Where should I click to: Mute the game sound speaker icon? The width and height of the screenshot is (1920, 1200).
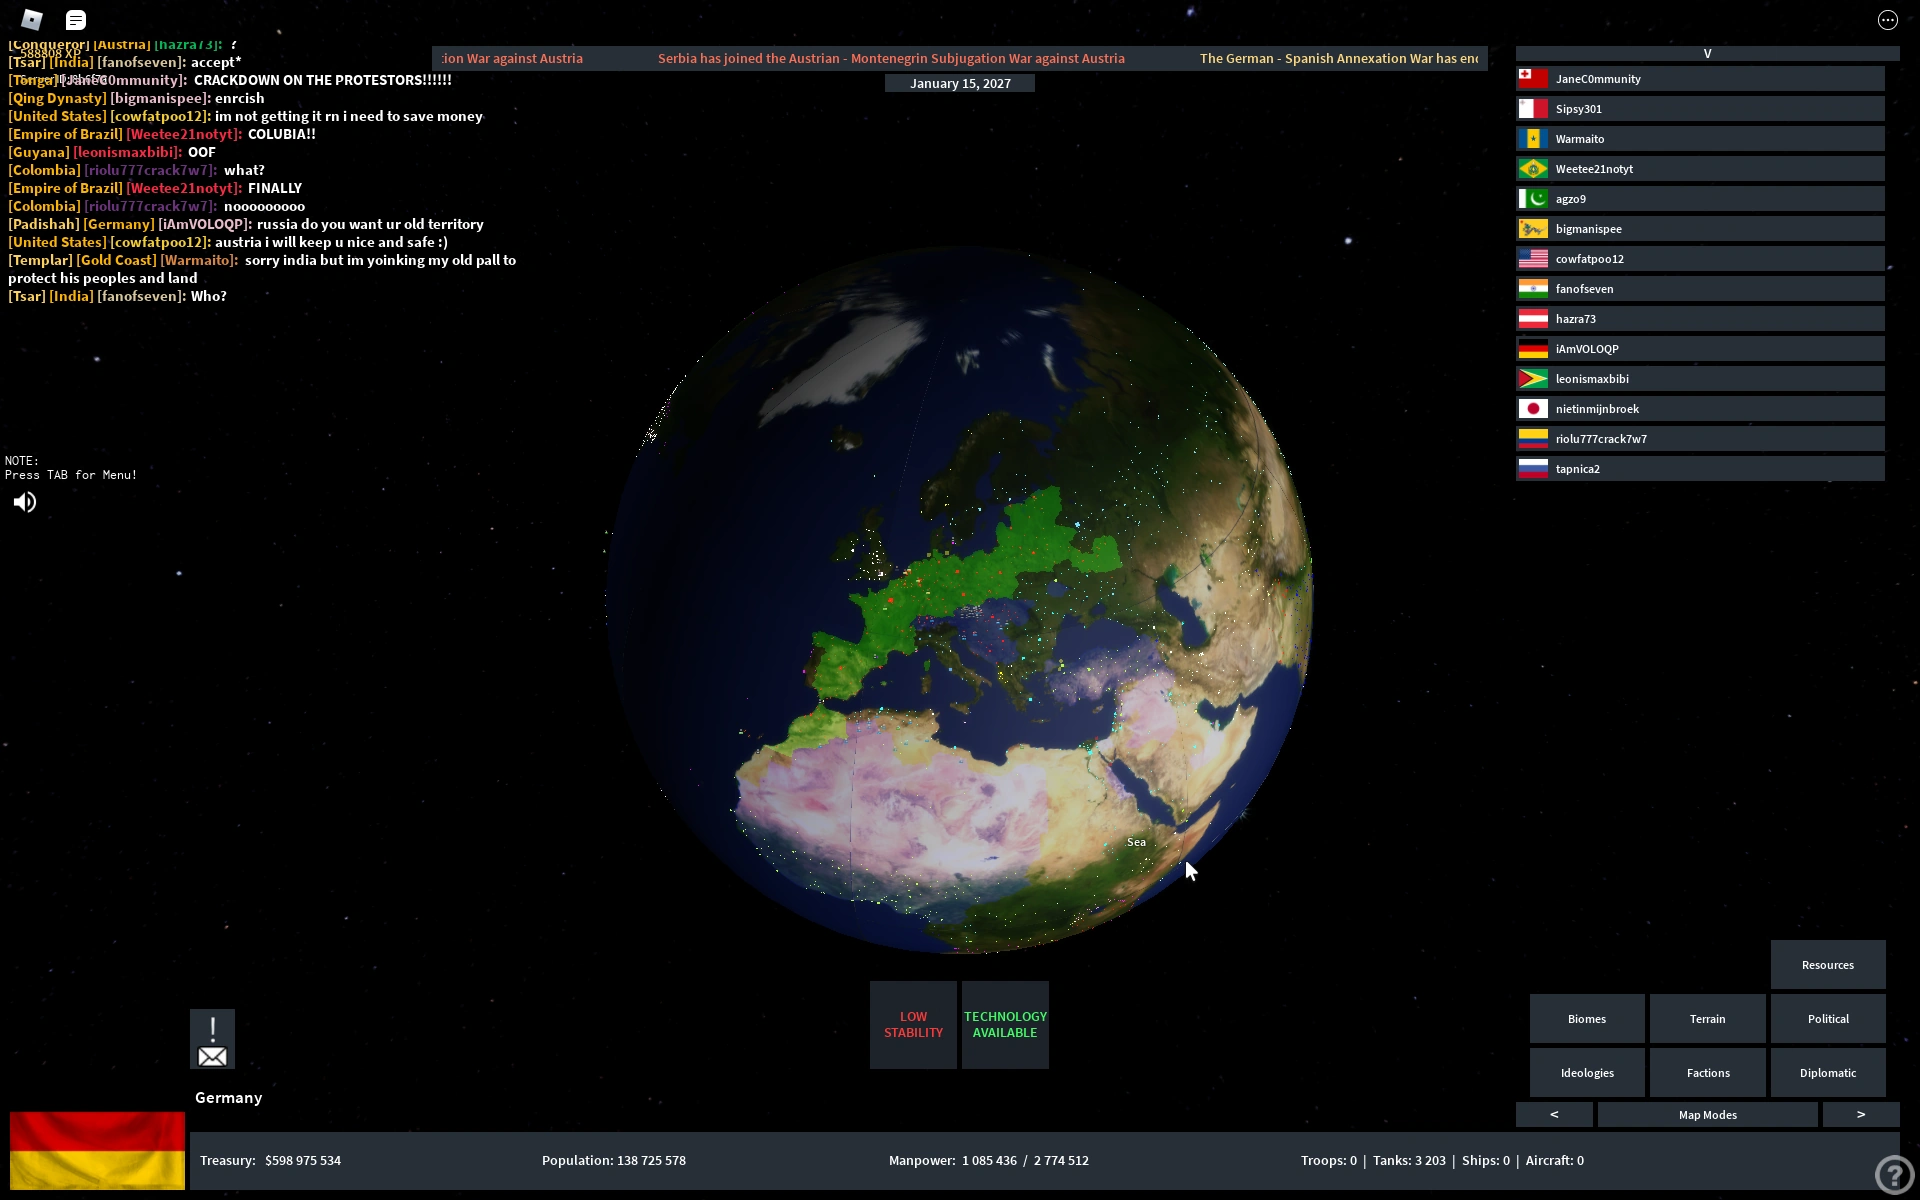tap(25, 502)
